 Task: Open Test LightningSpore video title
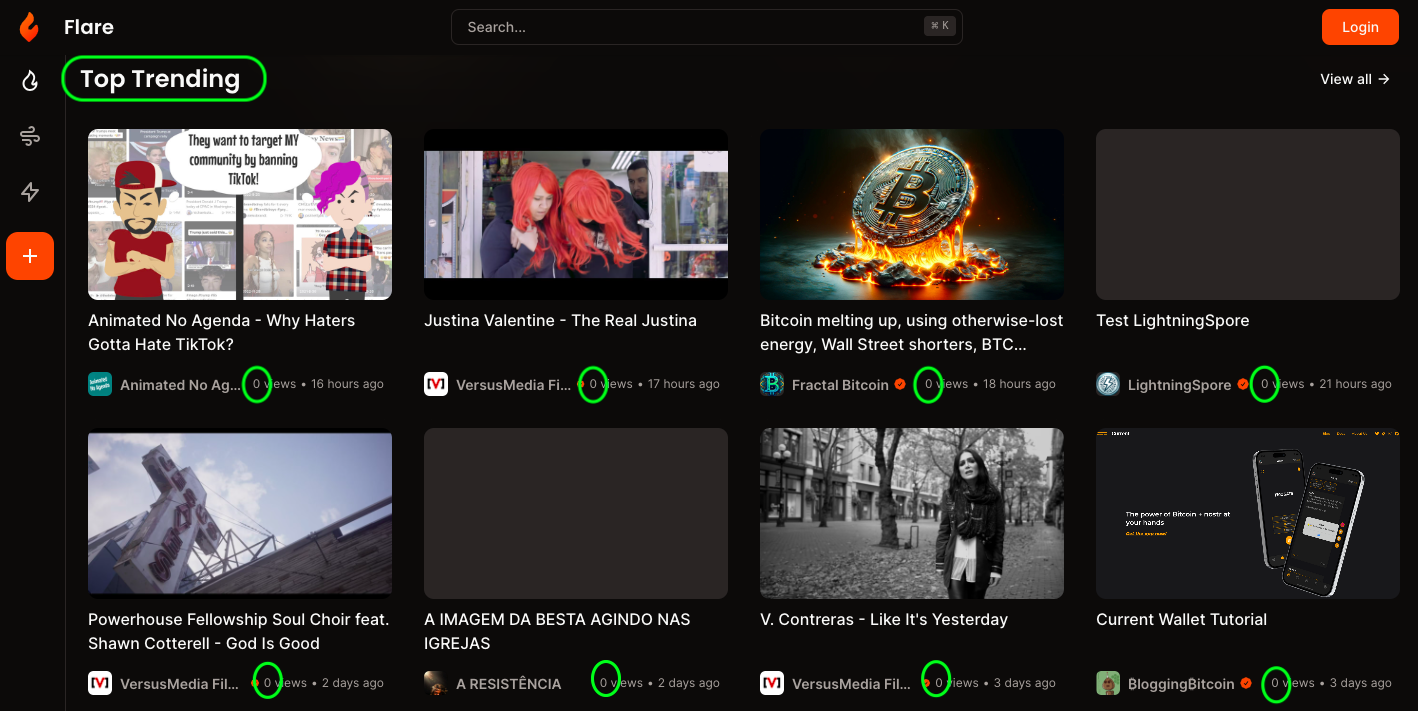[1172, 320]
